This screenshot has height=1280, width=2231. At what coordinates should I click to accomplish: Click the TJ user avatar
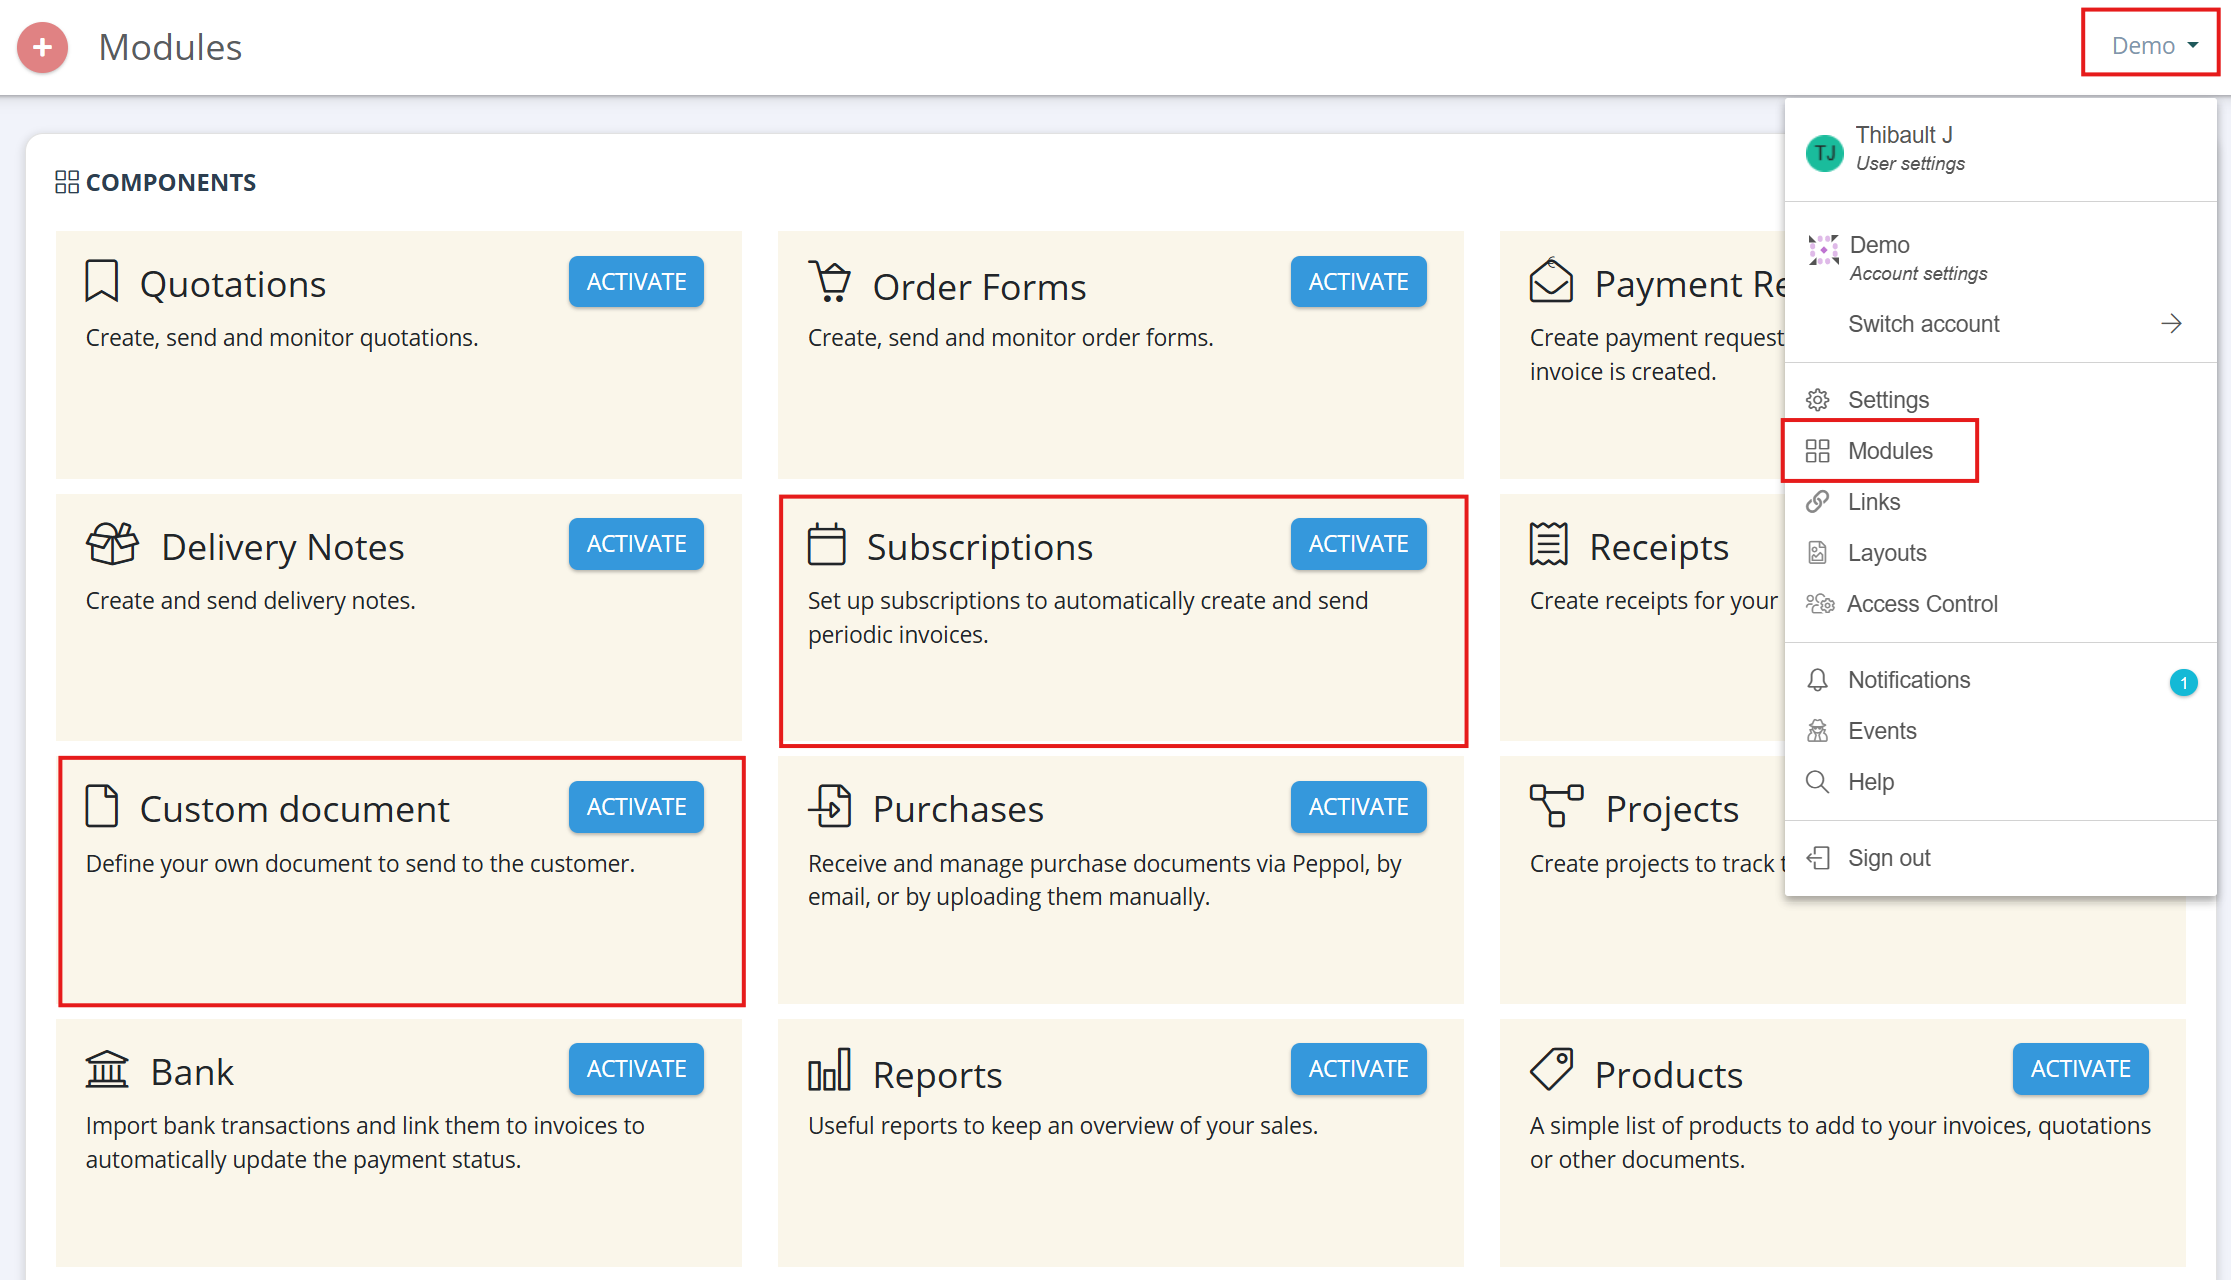point(1825,153)
